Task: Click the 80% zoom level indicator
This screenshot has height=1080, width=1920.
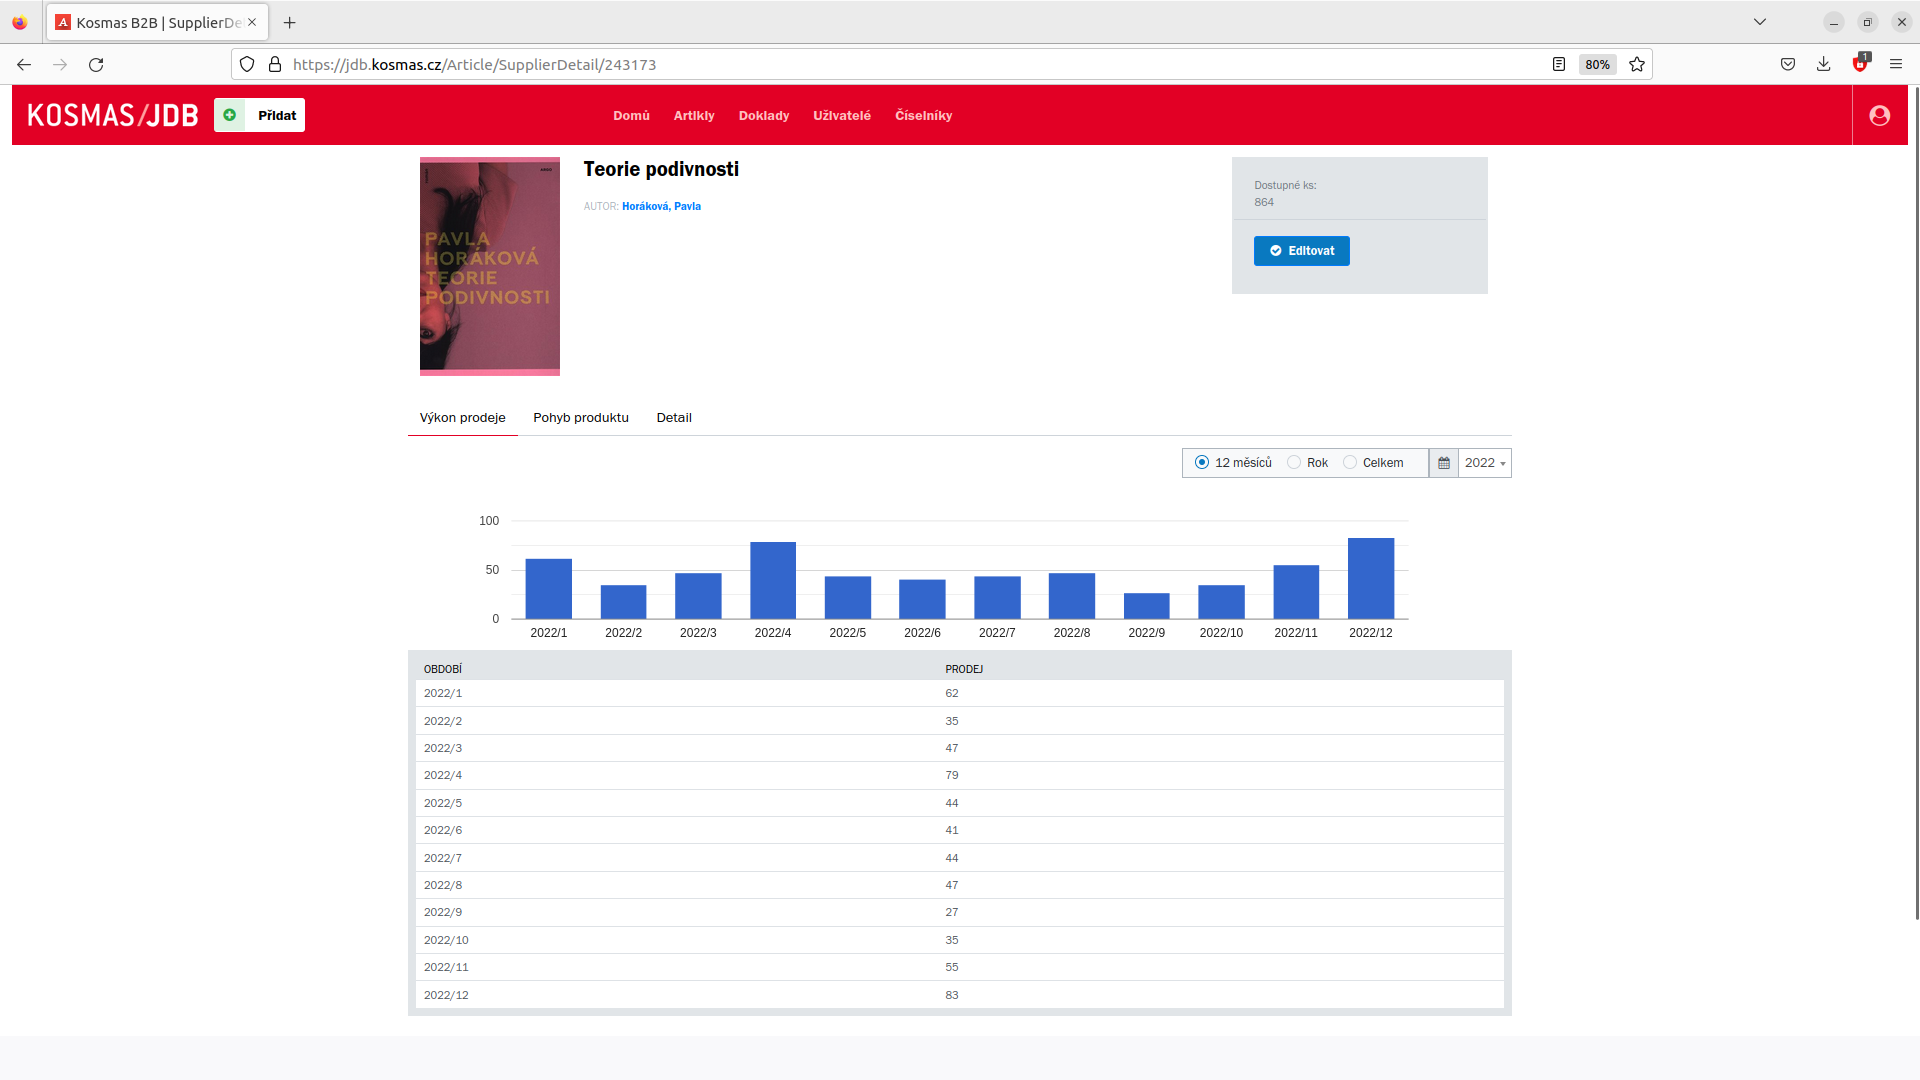Action: point(1597,65)
